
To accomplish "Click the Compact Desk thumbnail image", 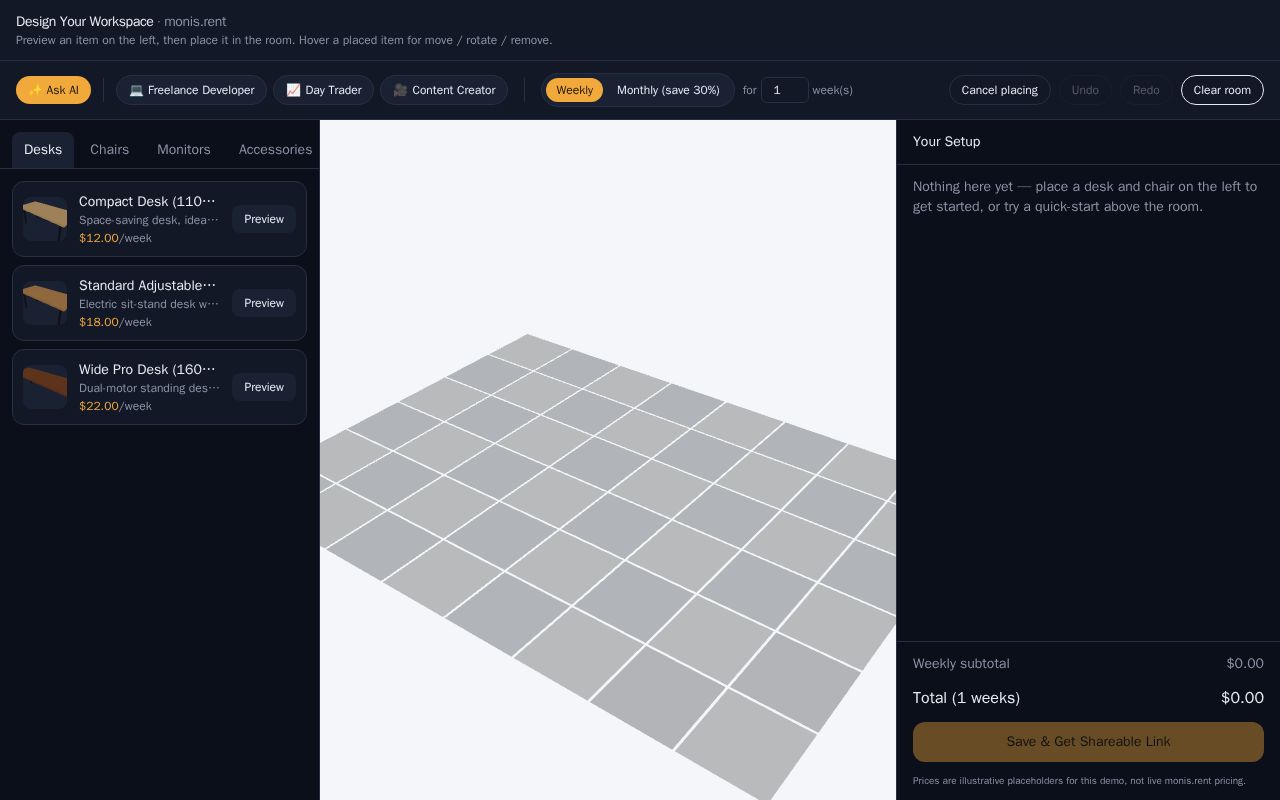I will pyautogui.click(x=45, y=219).
